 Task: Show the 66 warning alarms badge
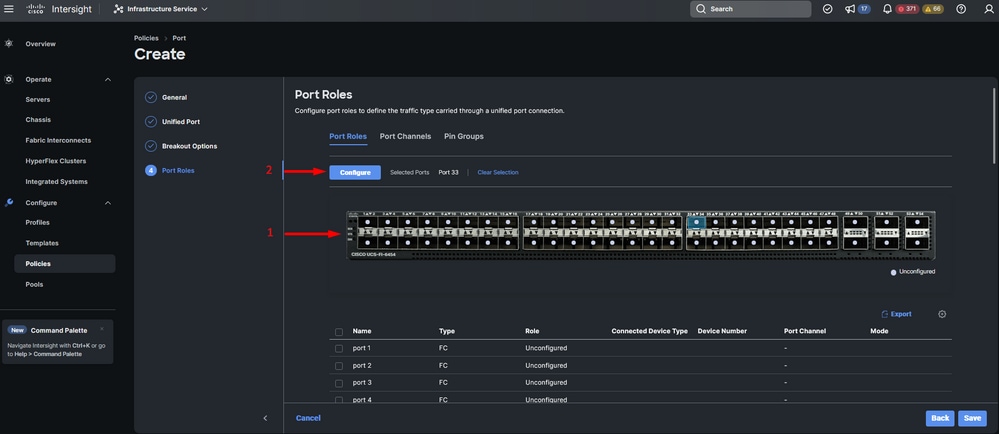[933, 9]
